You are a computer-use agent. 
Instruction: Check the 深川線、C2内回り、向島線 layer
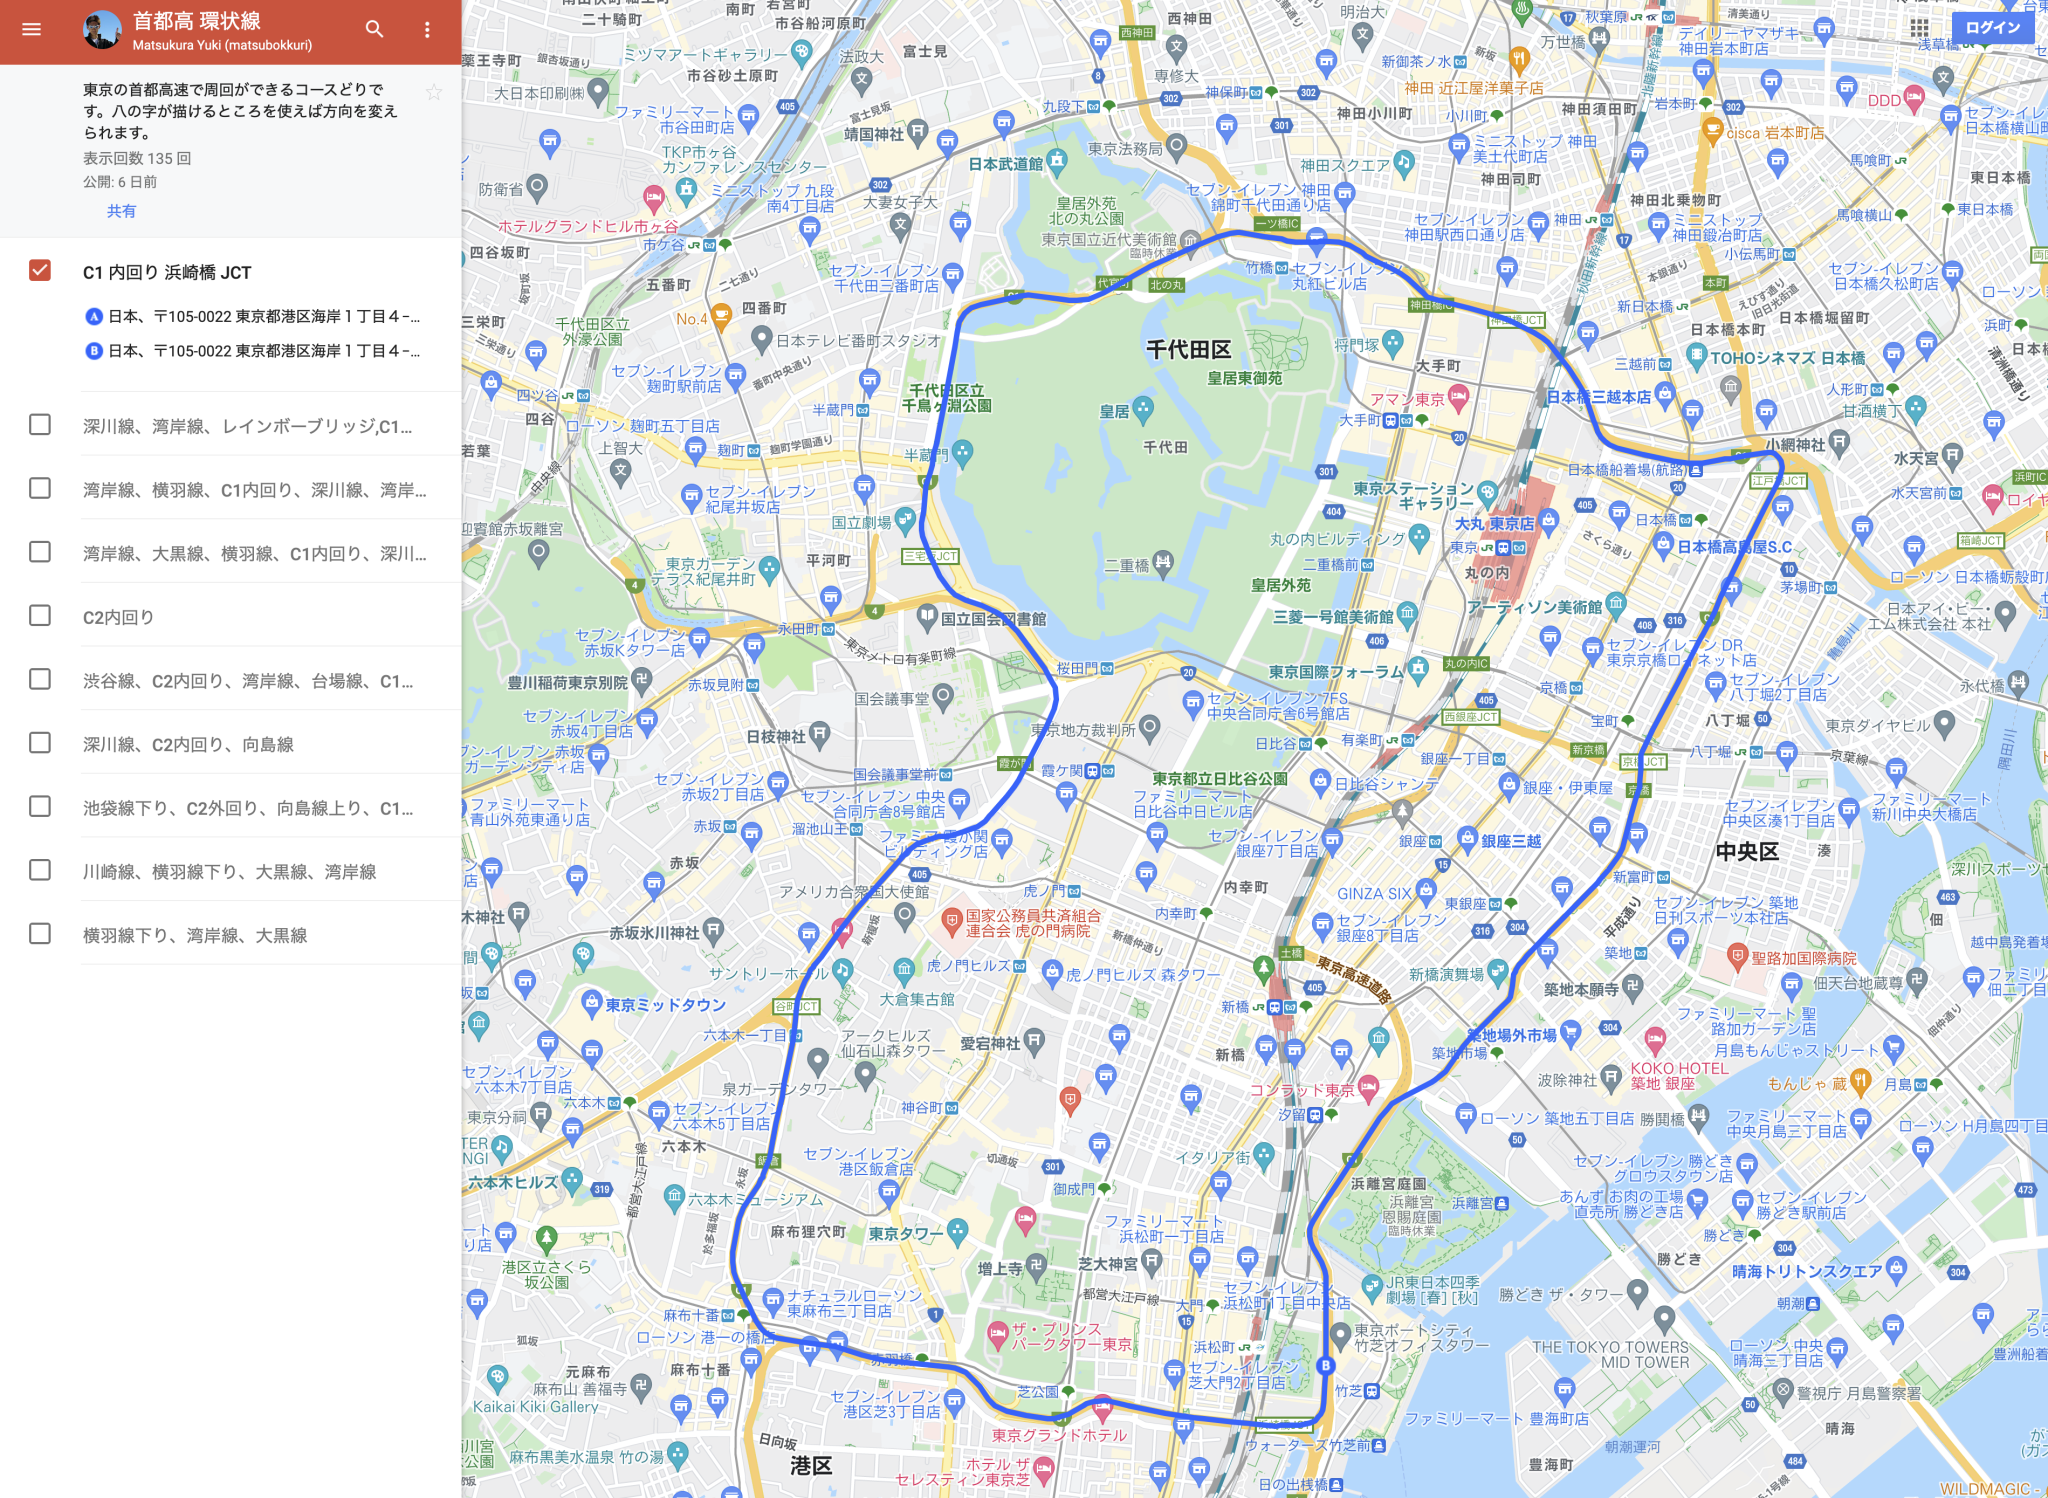pyautogui.click(x=40, y=743)
